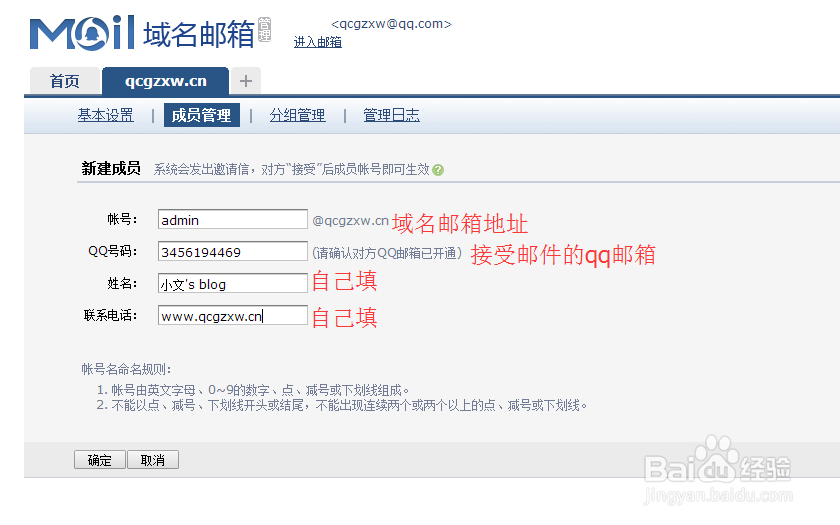The height and width of the screenshot is (525, 840).
Task: Select the 成员管理 menu item
Action: coord(201,115)
